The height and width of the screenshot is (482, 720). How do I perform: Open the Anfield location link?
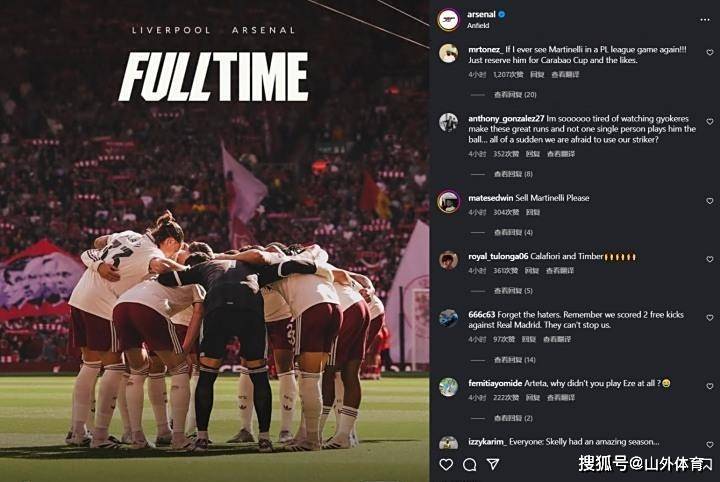point(478,25)
